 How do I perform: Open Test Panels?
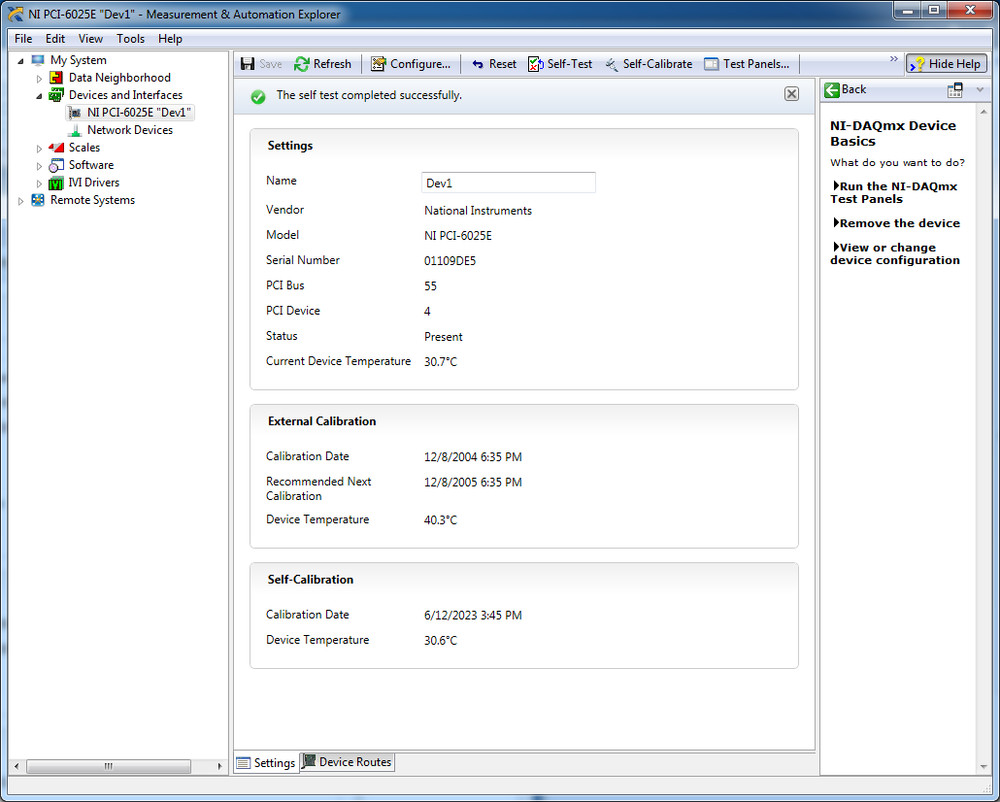[x=747, y=64]
